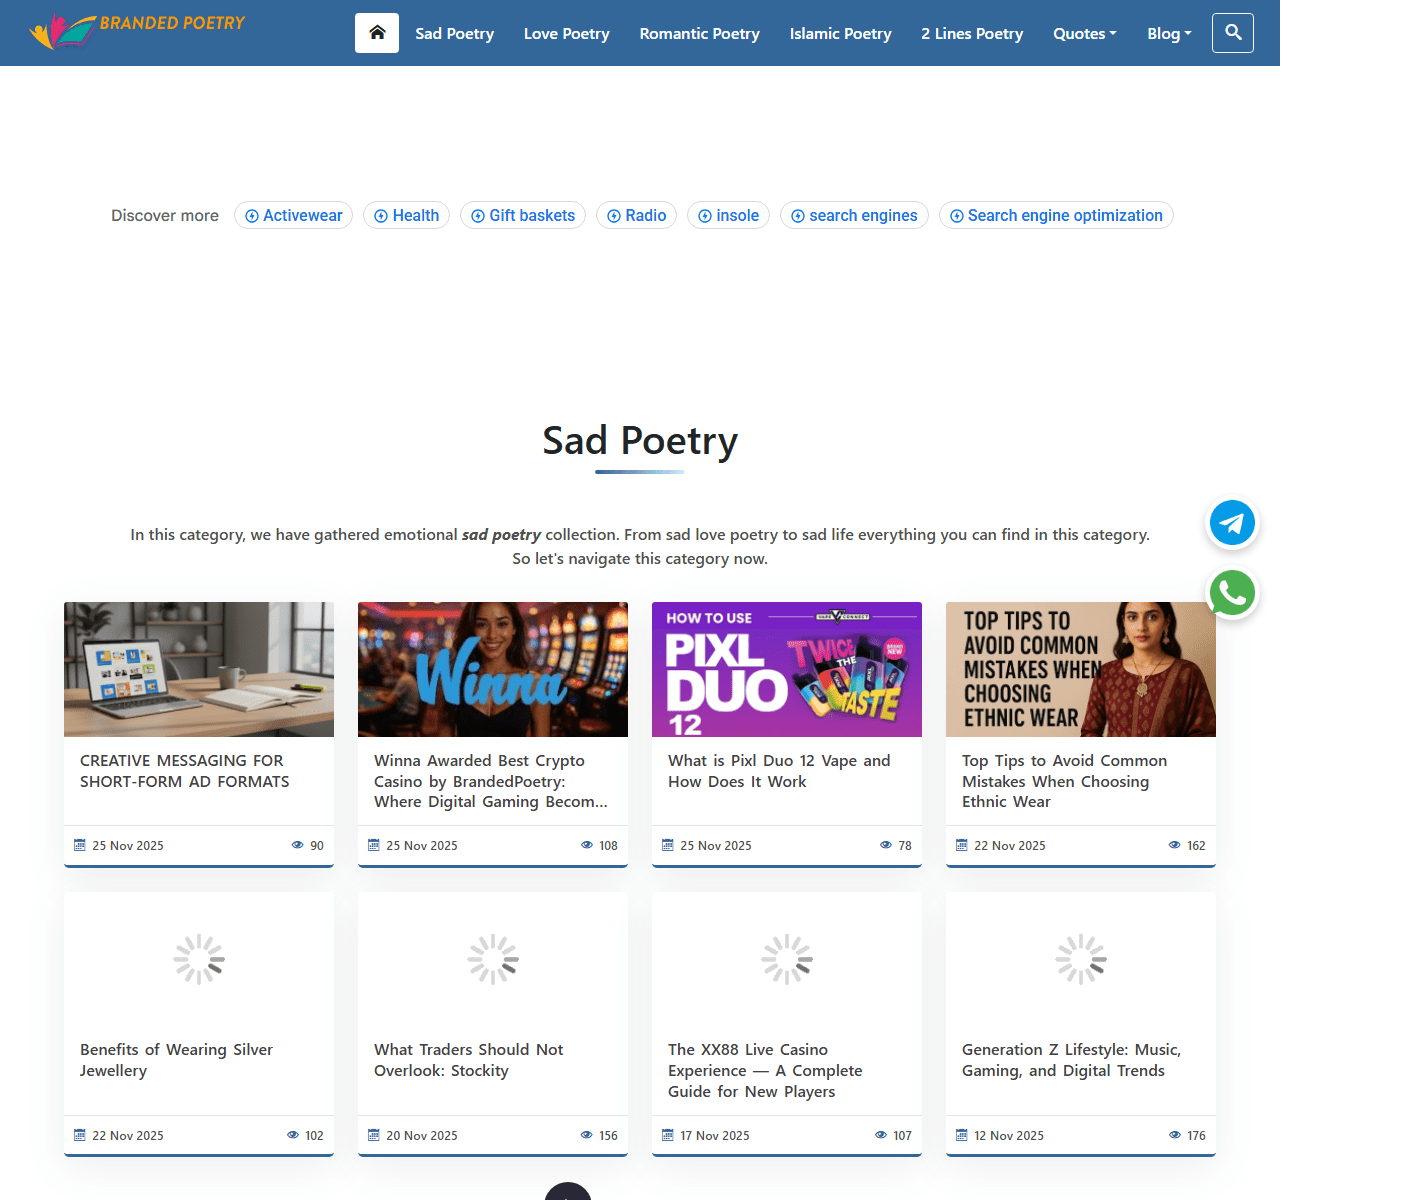Click the Winna casino thumbnail image
This screenshot has width=1417, height=1200.
[x=492, y=669]
